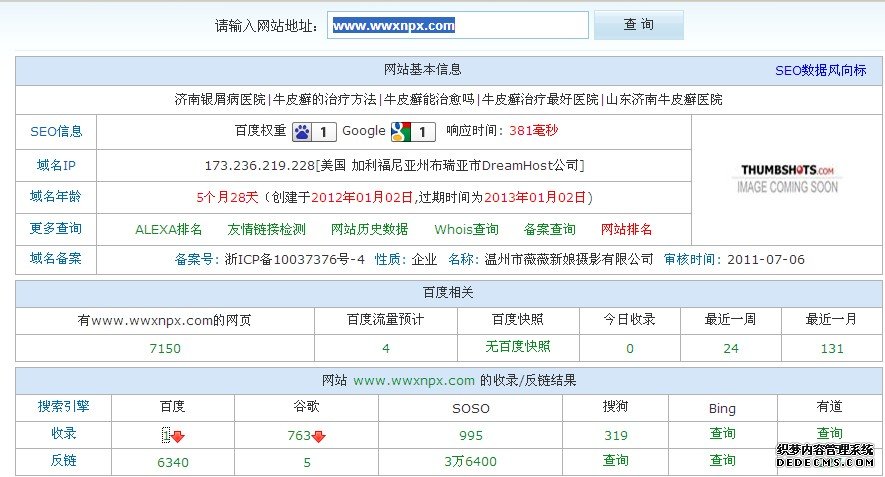This screenshot has width=885, height=477.
Task: Click the 有道 column header
Action: (830, 406)
